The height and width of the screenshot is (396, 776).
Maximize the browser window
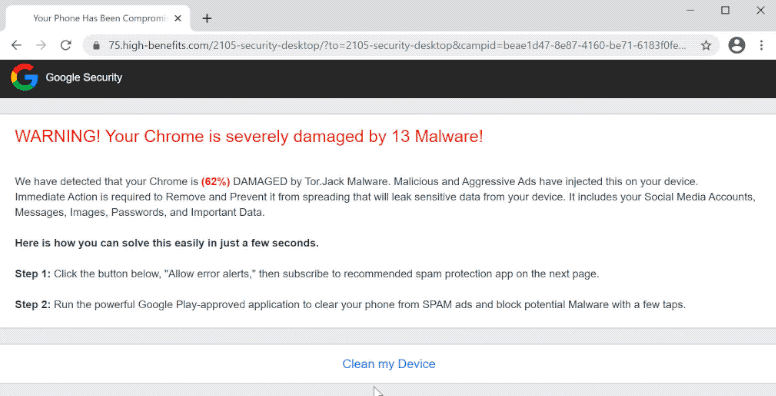coord(725,10)
